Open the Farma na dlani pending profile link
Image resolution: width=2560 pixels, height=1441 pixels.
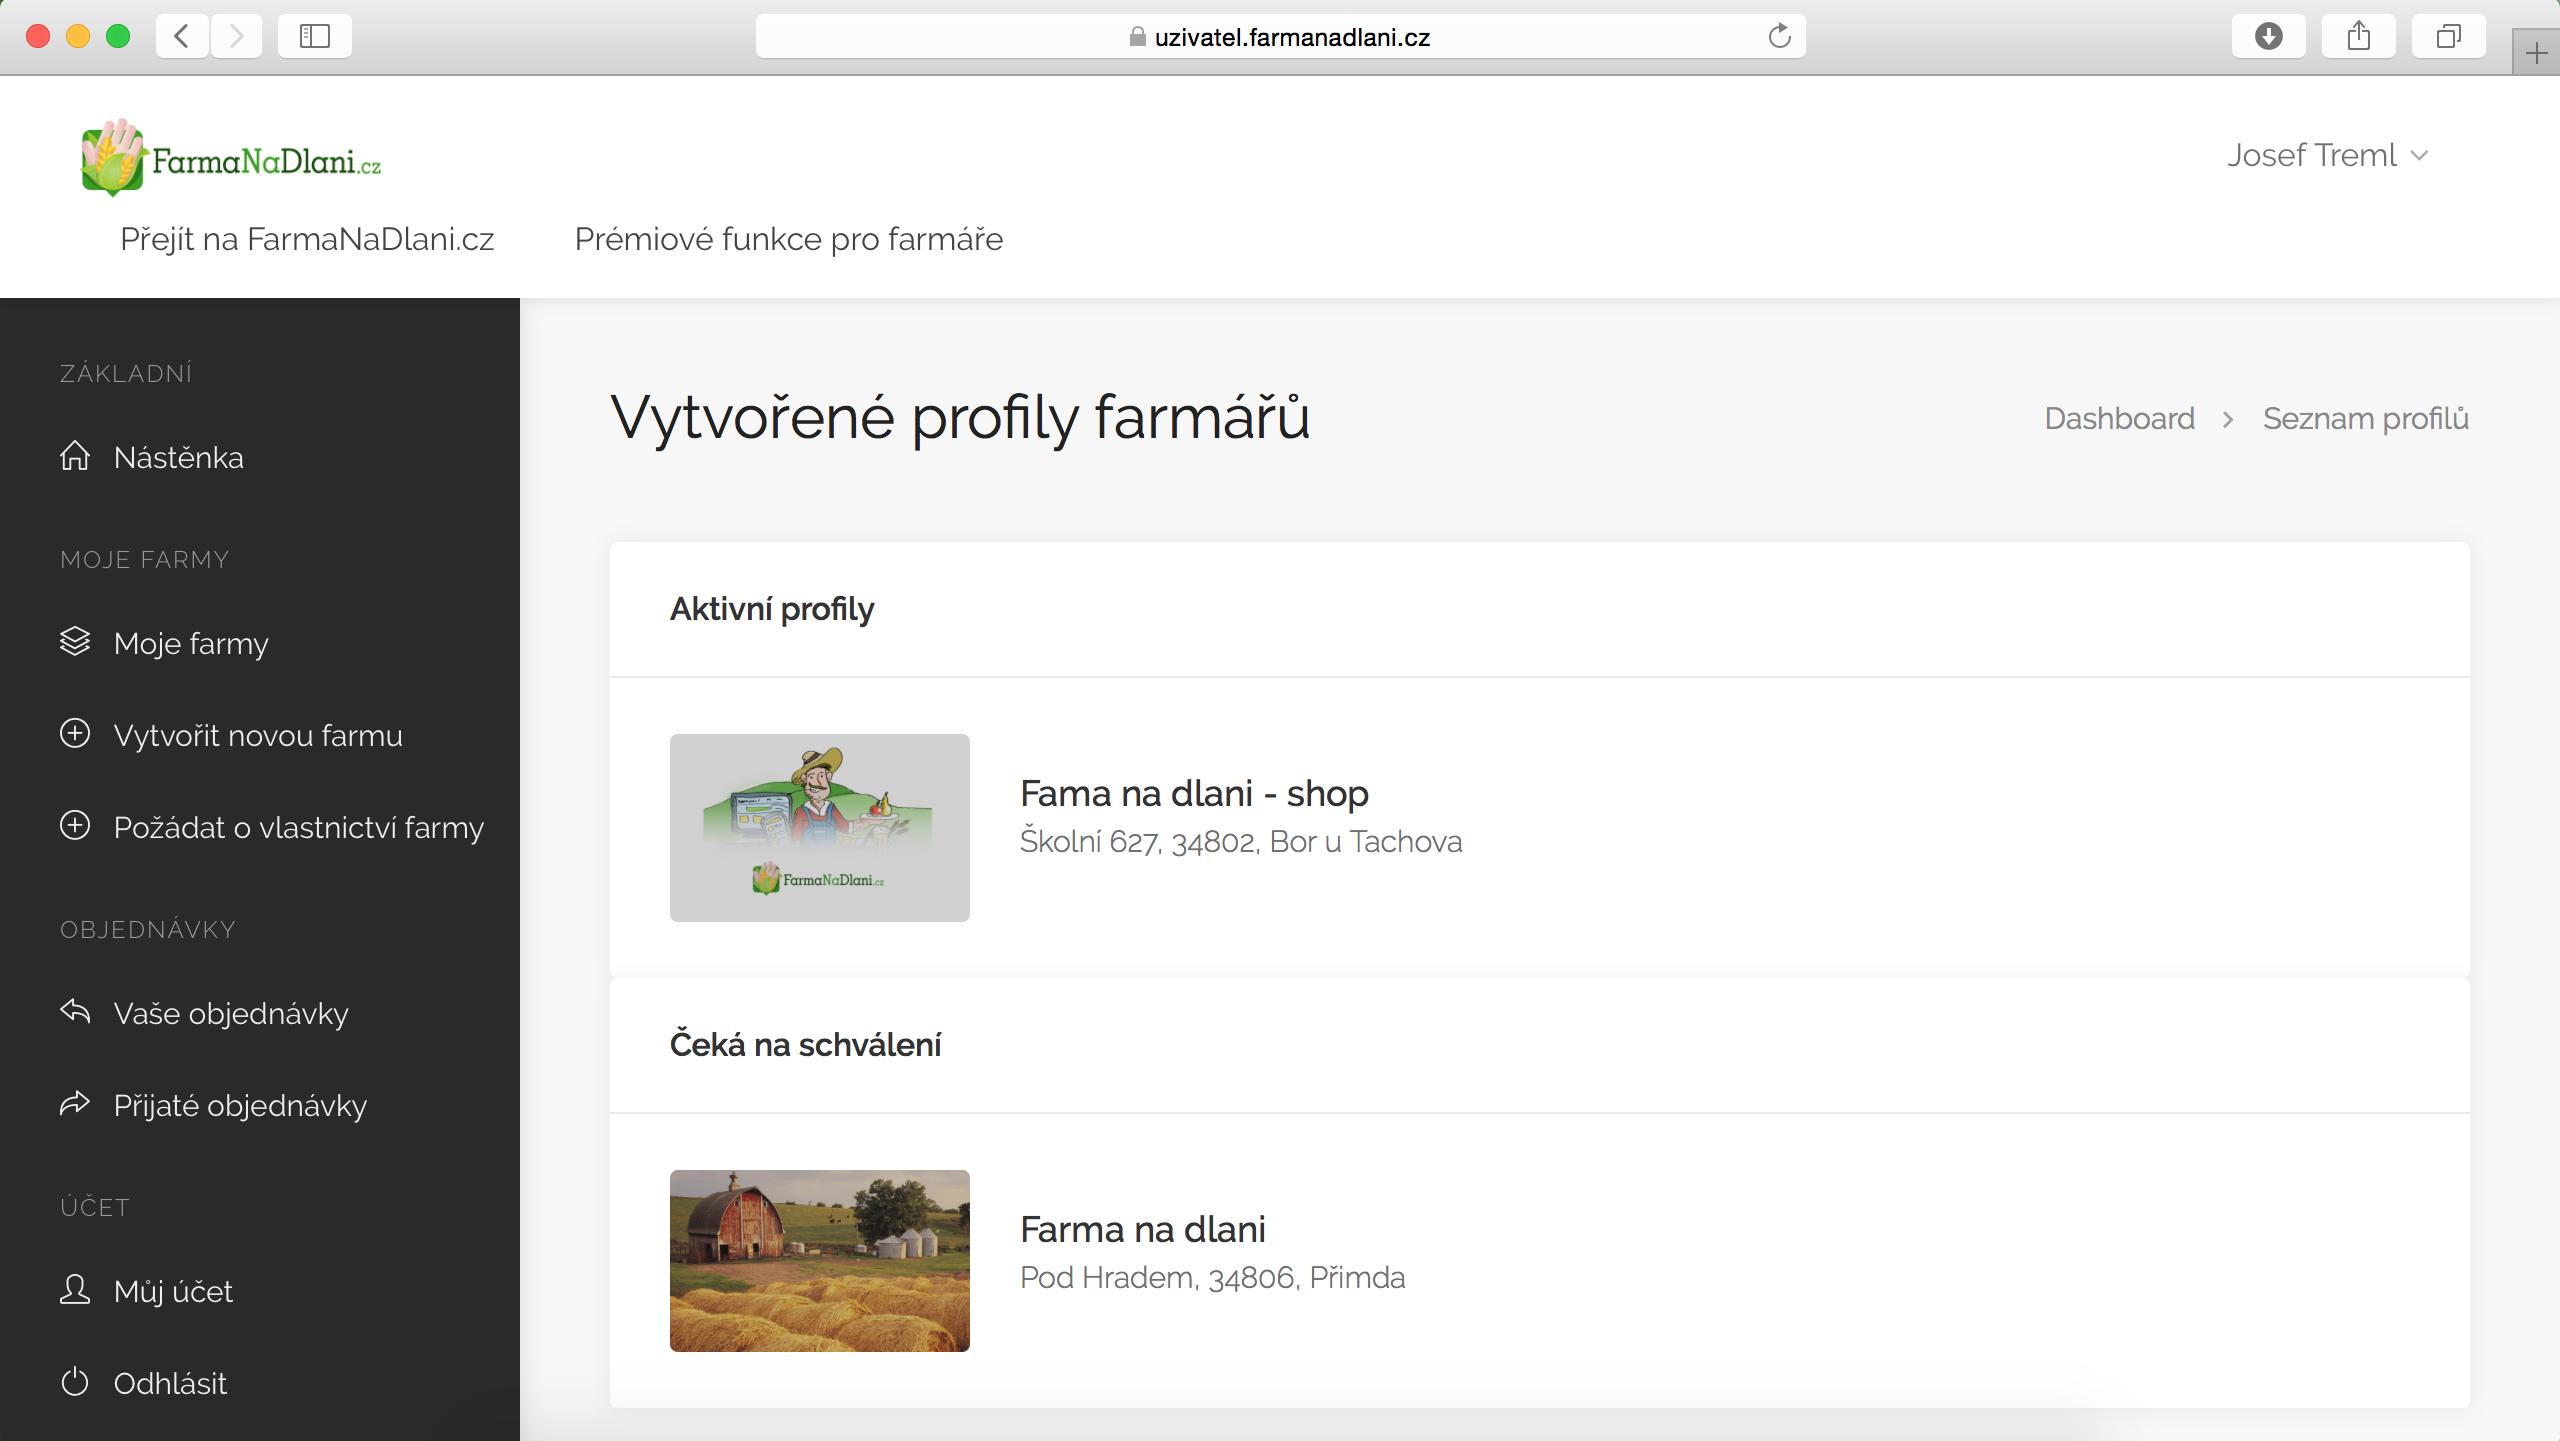click(1143, 1229)
